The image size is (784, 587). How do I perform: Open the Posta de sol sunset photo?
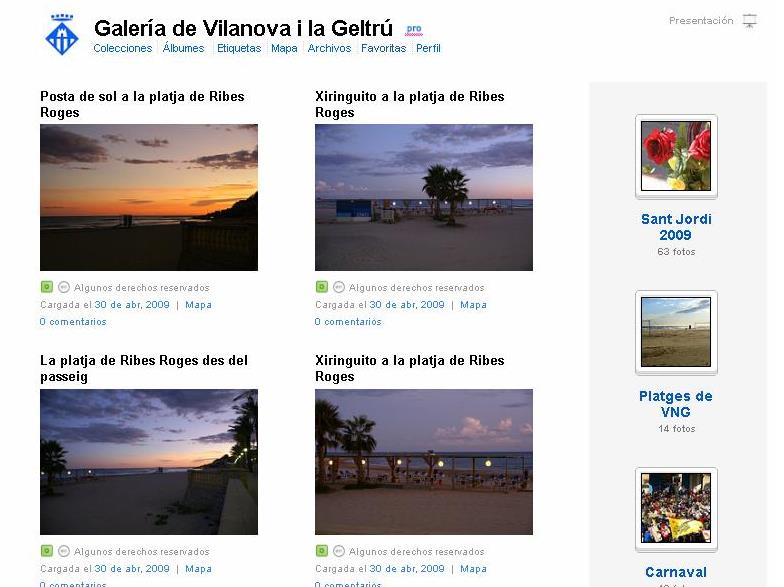click(x=149, y=198)
